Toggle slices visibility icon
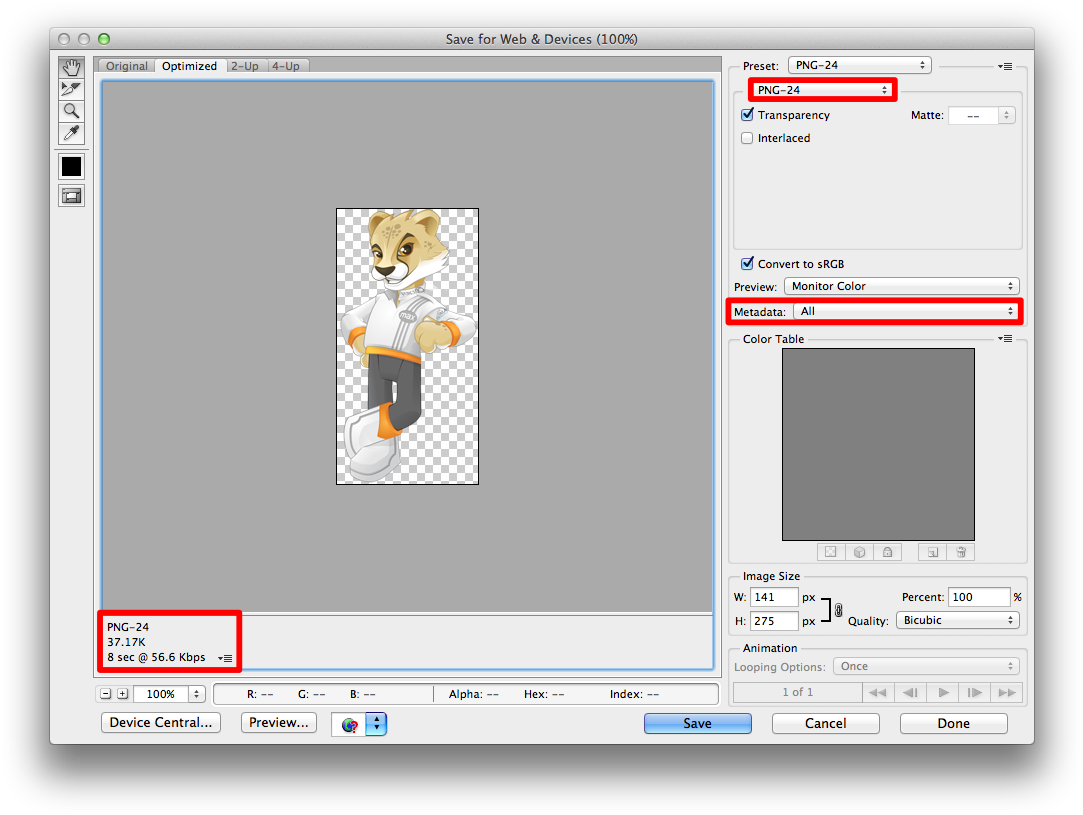1083x815 pixels. pos(71,196)
